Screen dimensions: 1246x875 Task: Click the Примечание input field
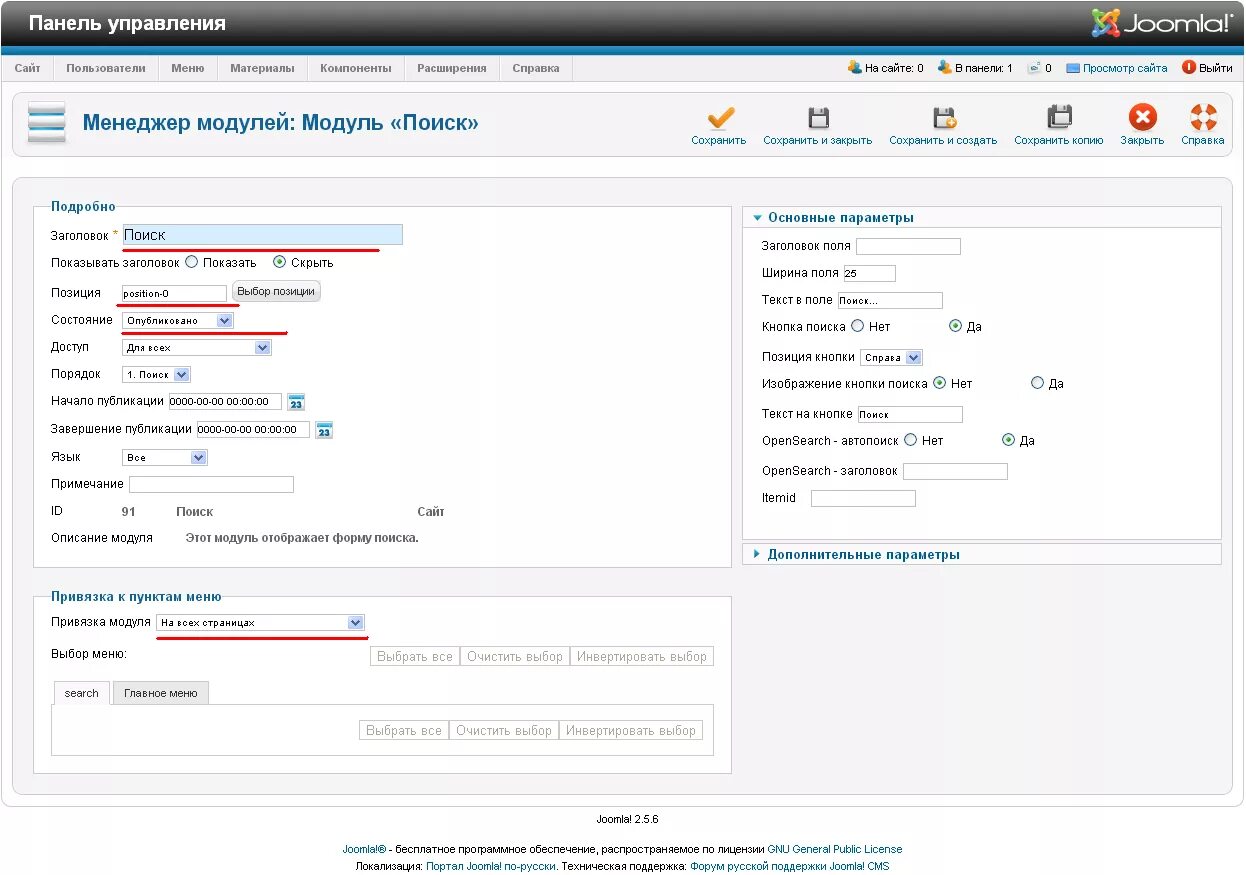pyautogui.click(x=211, y=484)
